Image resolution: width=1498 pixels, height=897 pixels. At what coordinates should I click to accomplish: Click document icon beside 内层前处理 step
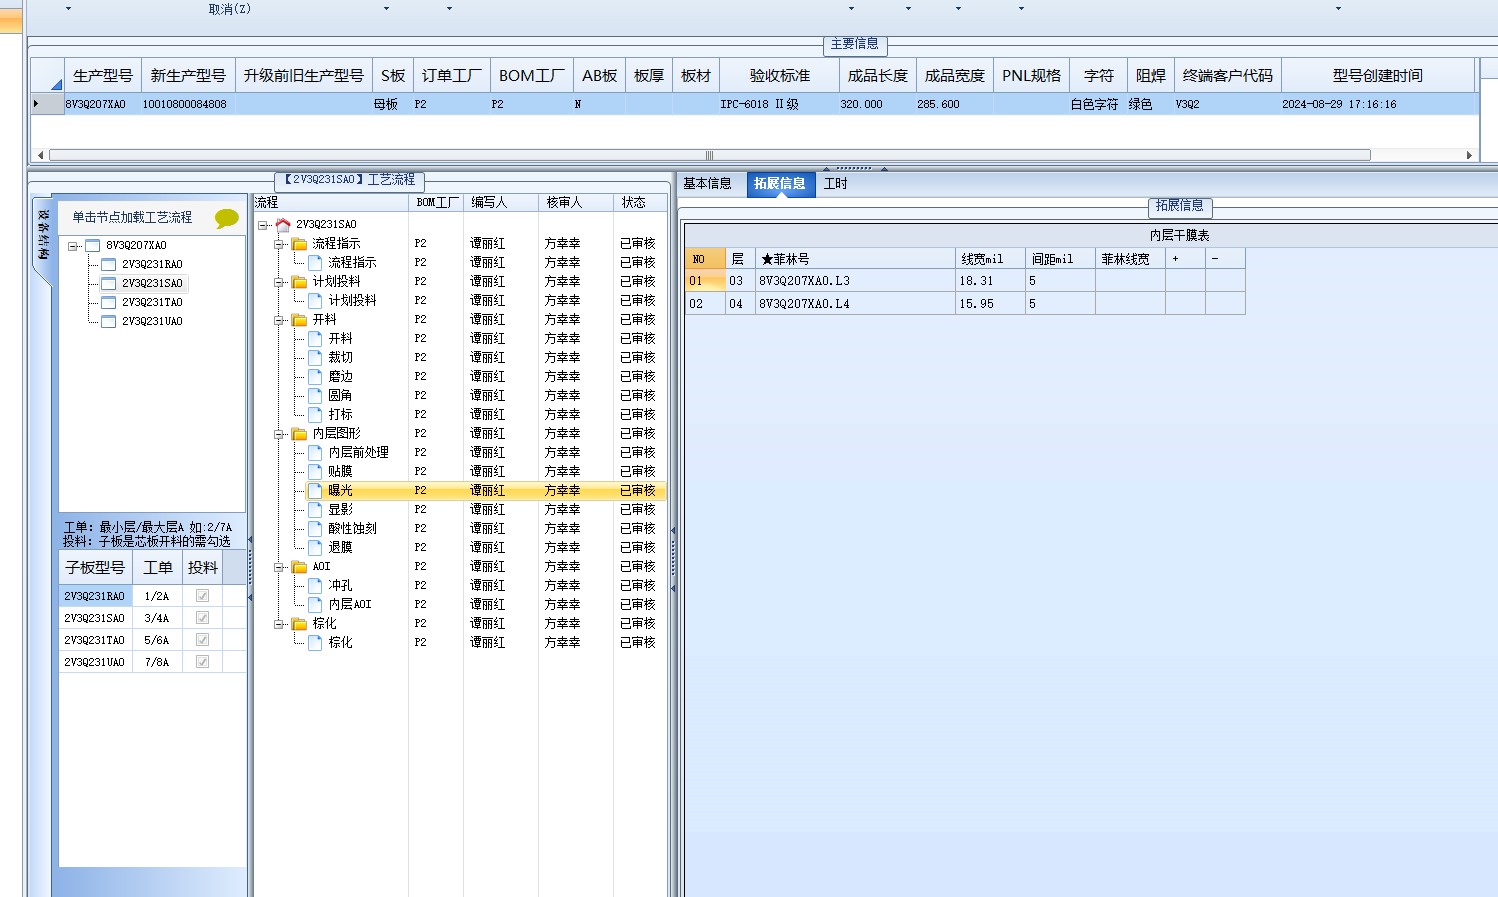315,453
